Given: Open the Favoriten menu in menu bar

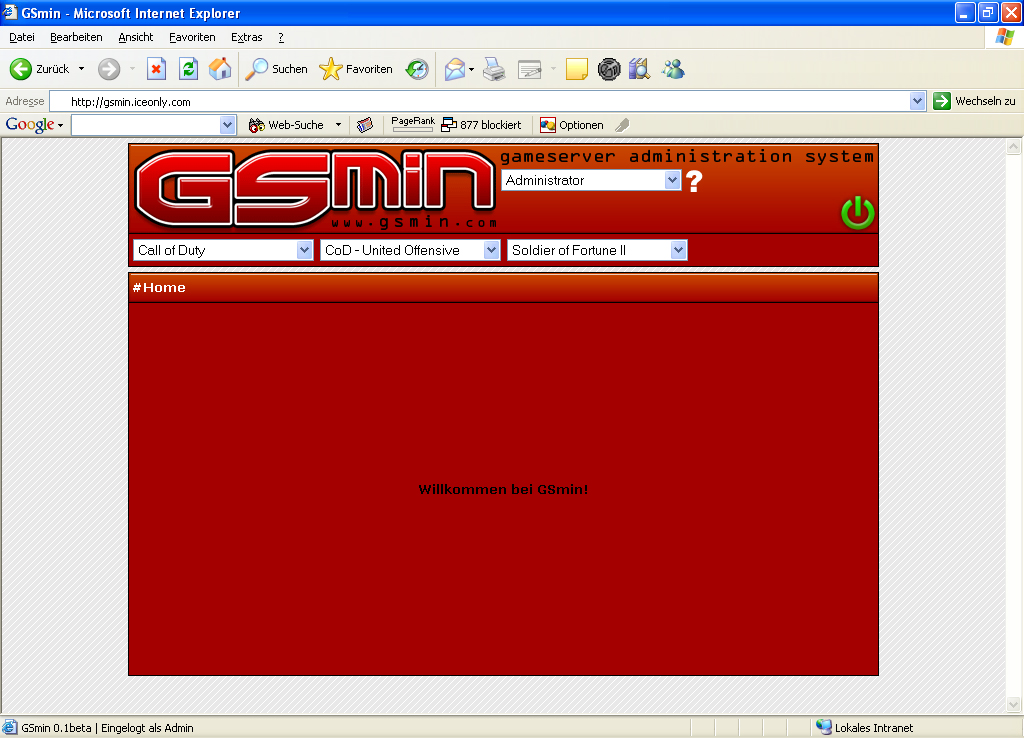Looking at the screenshot, I should coord(192,37).
